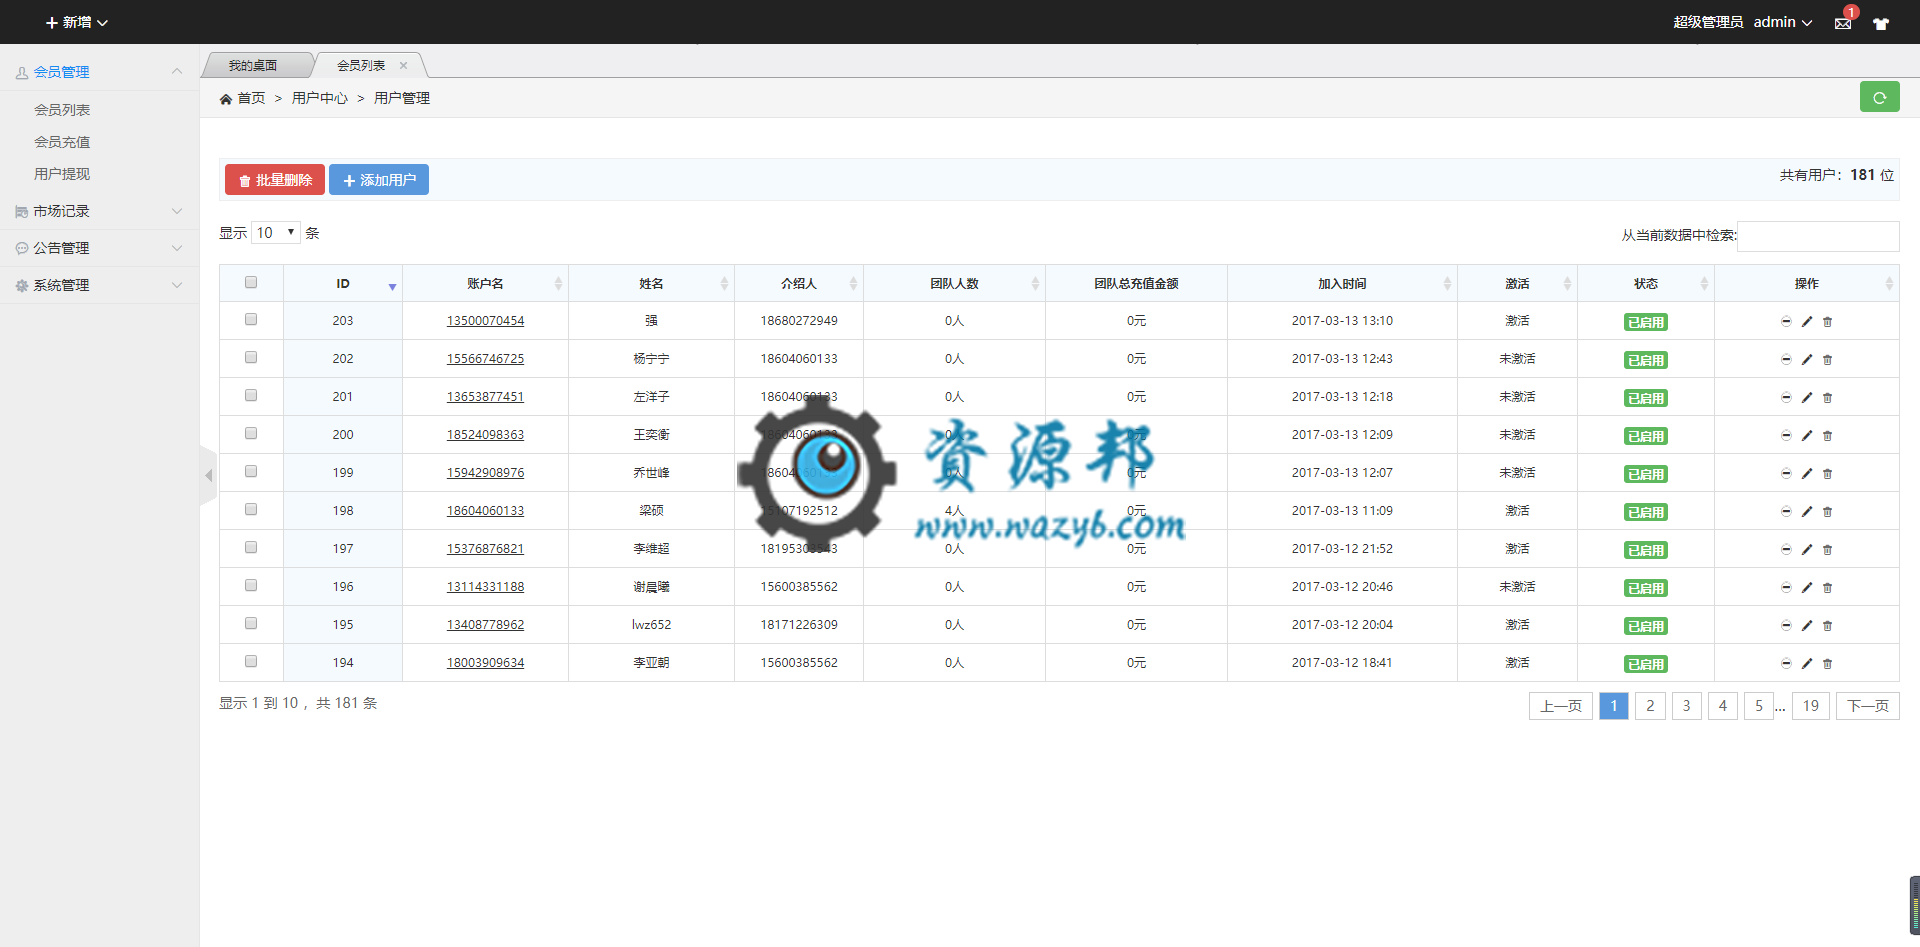This screenshot has height=947, width=1920.
Task: Go to page 3
Action: click(1686, 706)
